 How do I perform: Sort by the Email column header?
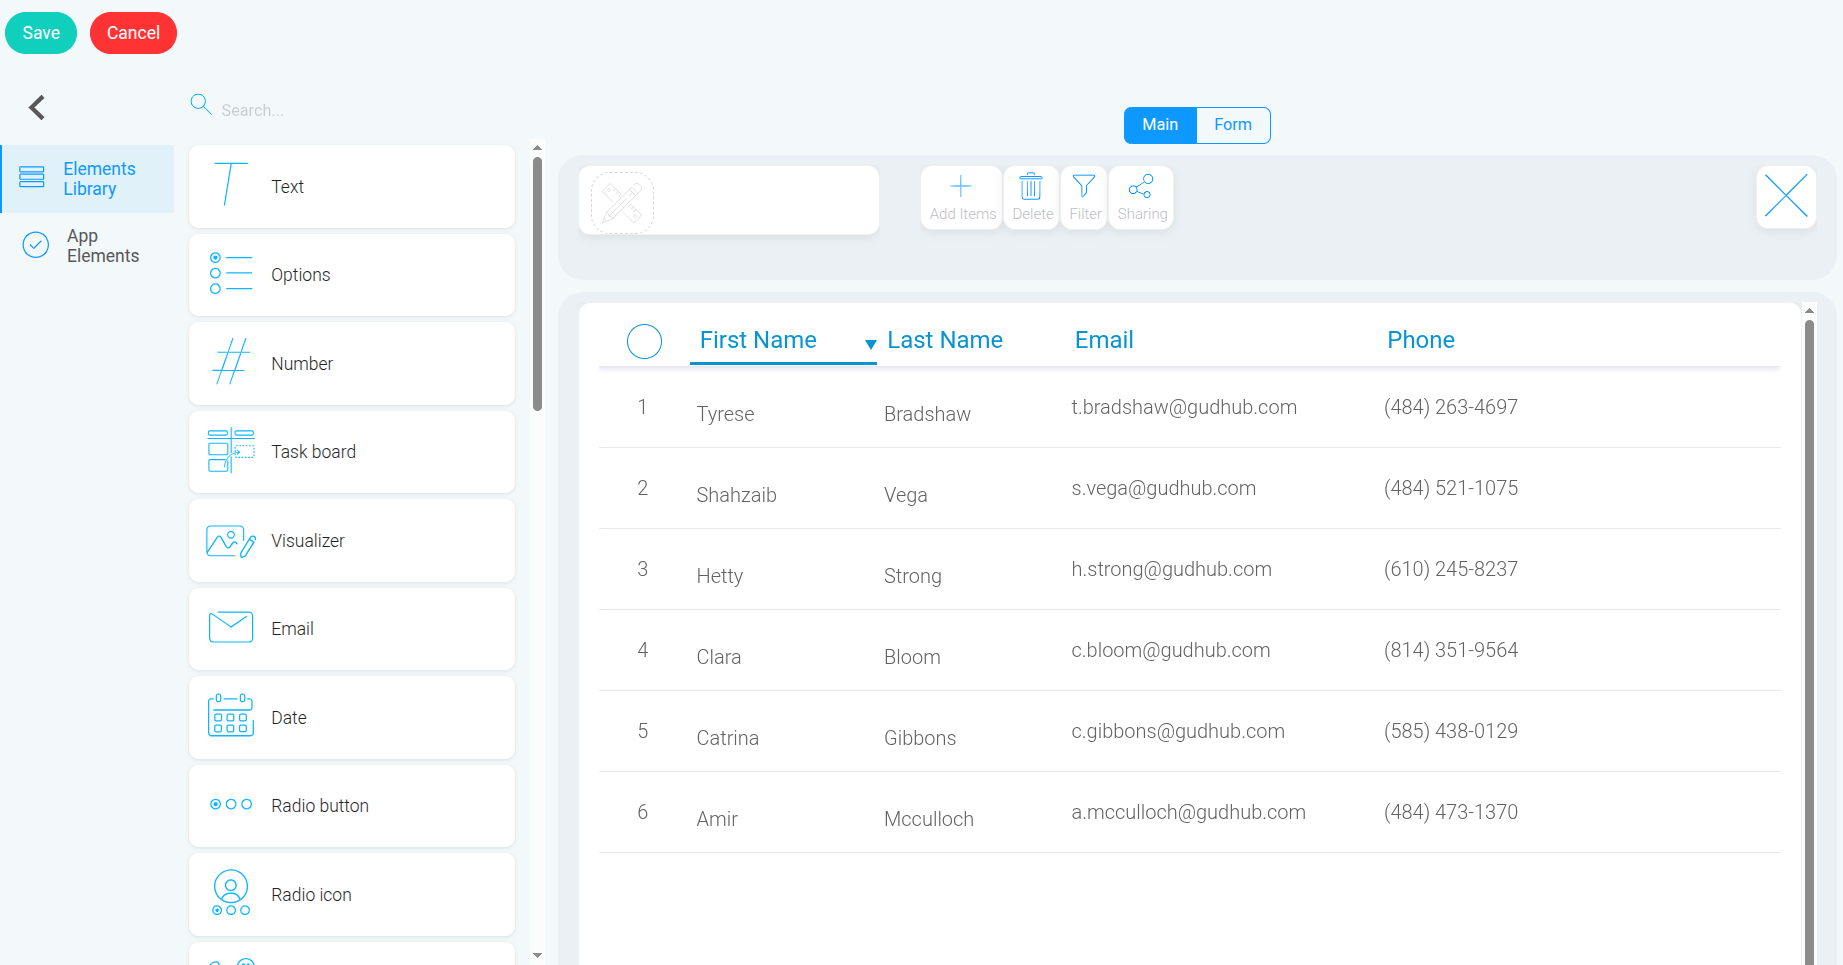click(x=1104, y=340)
